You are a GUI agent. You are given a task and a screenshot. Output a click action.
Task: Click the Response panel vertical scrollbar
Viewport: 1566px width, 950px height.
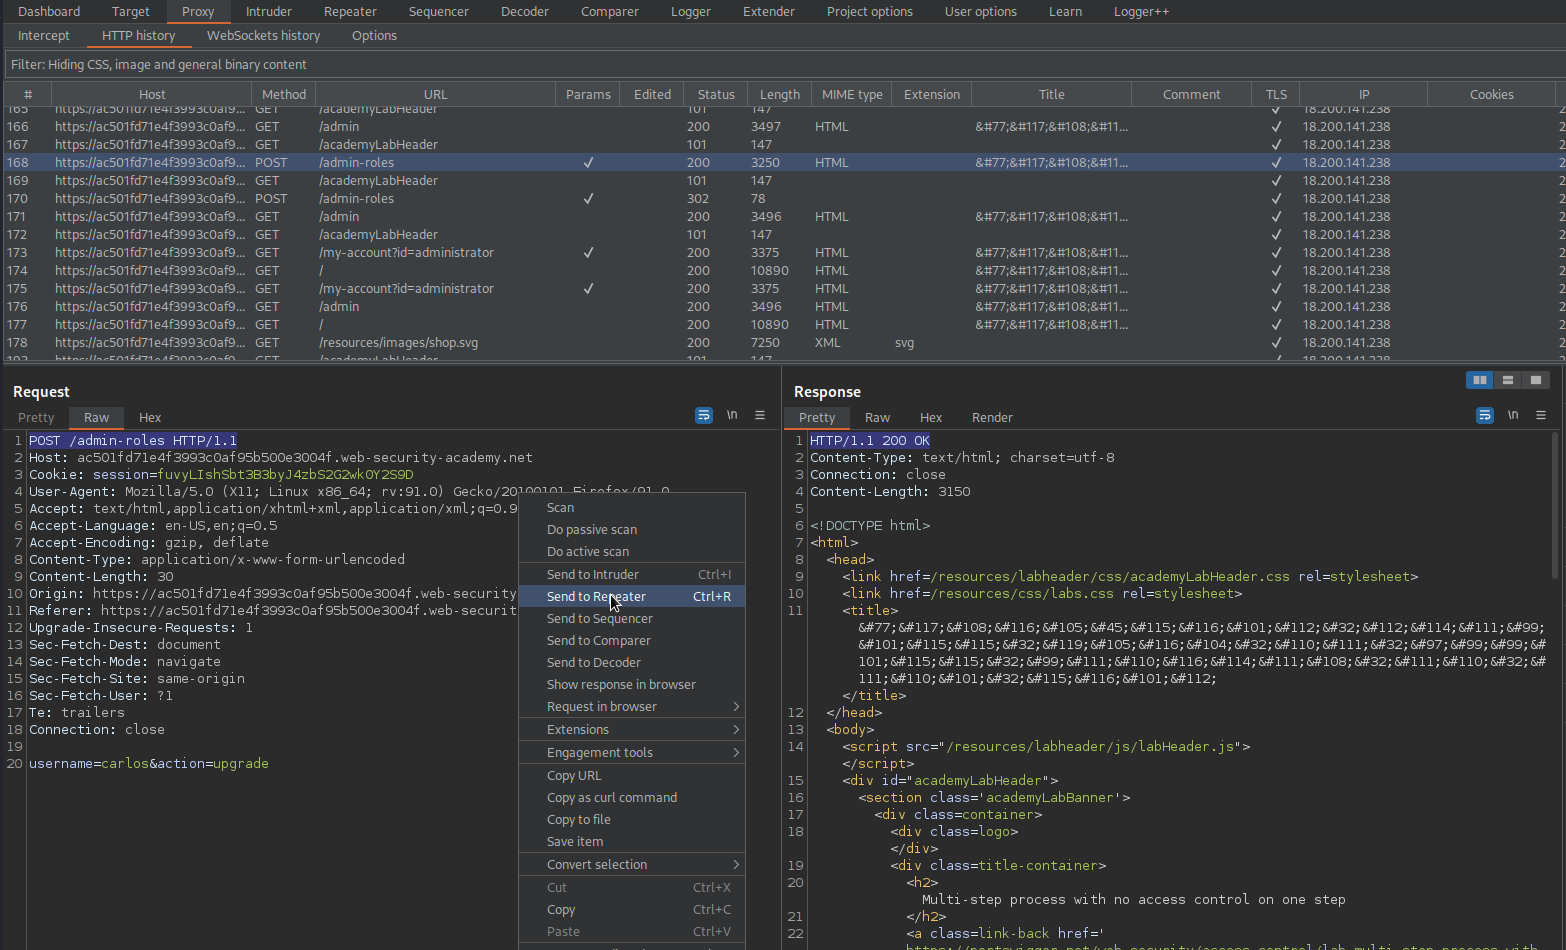click(1555, 505)
